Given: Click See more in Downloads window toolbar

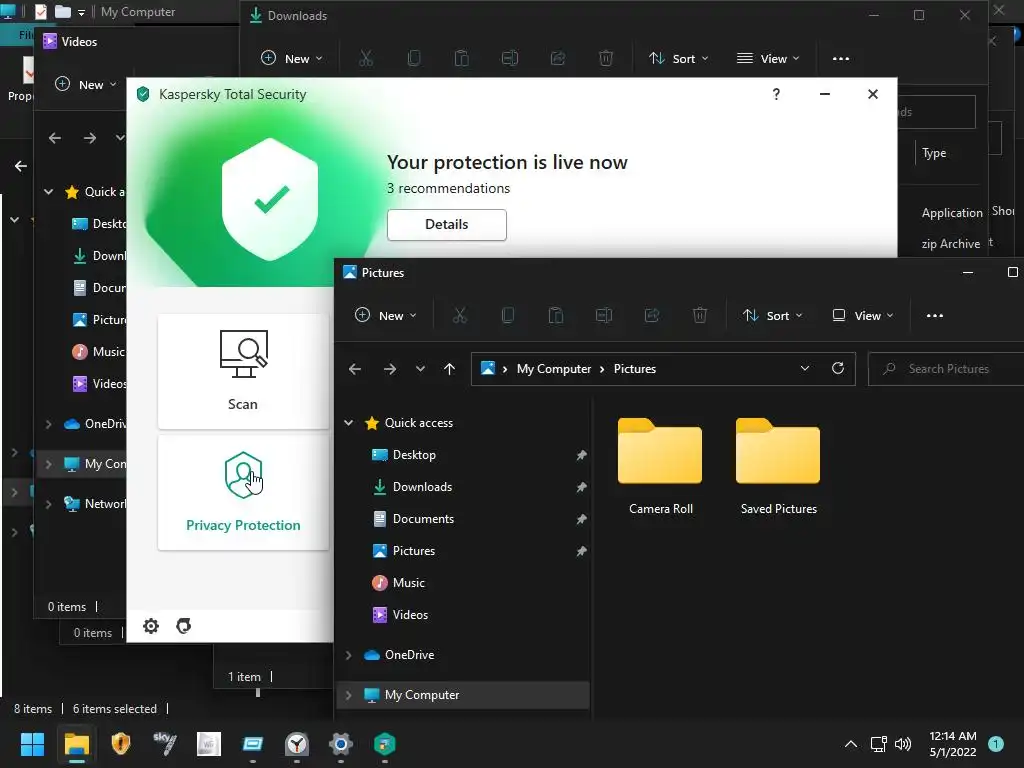Looking at the screenshot, I should pyautogui.click(x=840, y=59).
